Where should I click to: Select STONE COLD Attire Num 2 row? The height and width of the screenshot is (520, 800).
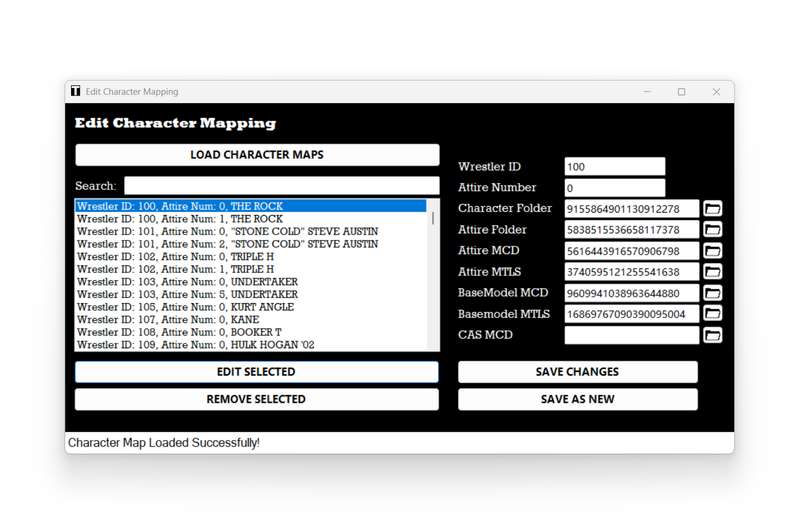251,244
